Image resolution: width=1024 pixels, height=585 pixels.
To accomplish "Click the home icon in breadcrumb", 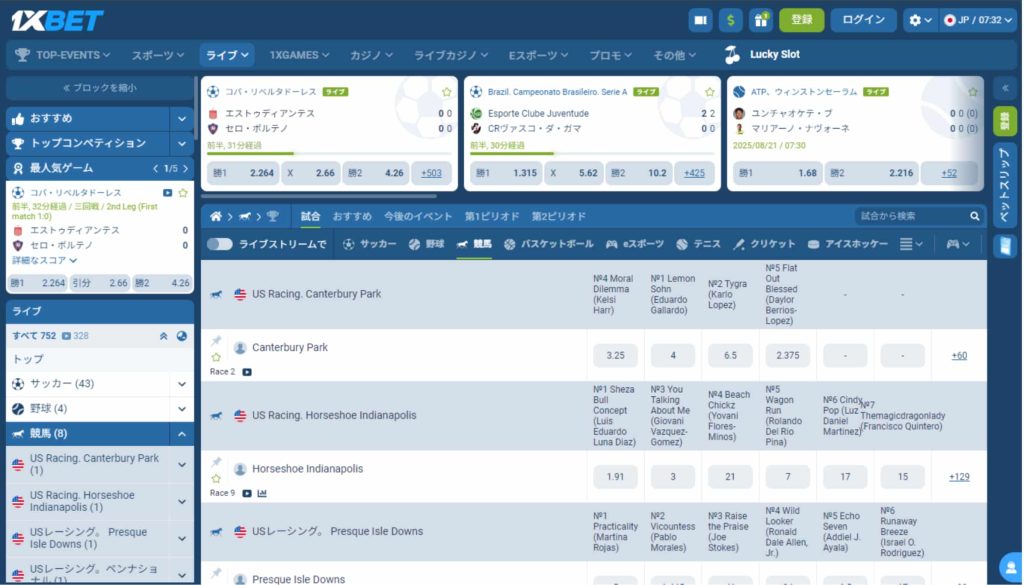I will click(x=216, y=216).
